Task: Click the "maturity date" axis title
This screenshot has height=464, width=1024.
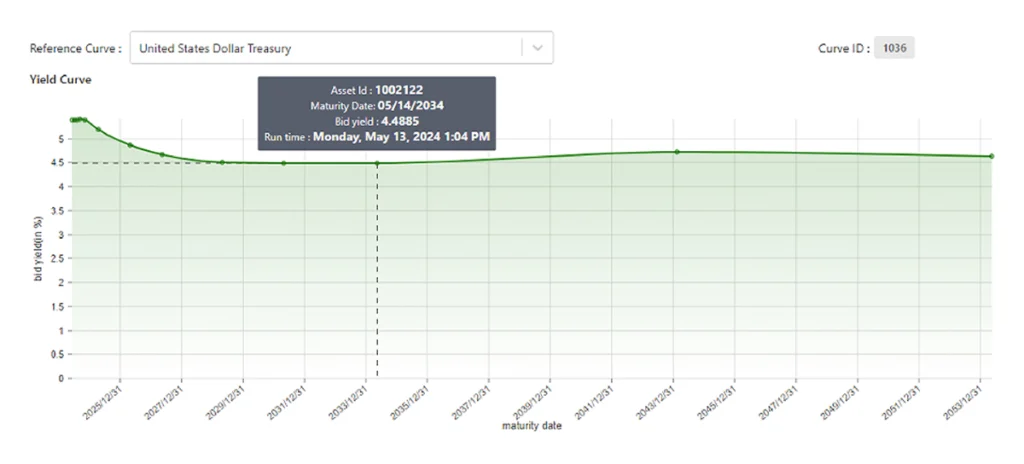Action: point(531,427)
